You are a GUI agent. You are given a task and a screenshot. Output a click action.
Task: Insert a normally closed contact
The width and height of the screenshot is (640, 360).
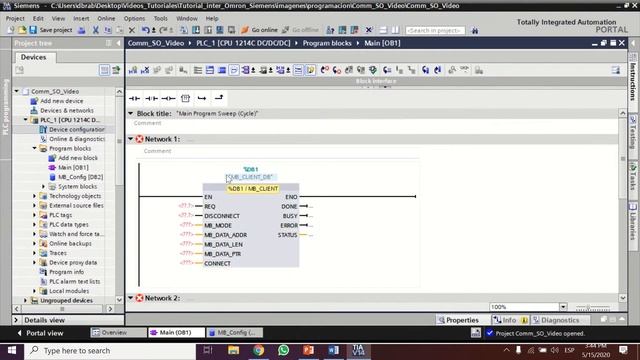click(x=151, y=98)
